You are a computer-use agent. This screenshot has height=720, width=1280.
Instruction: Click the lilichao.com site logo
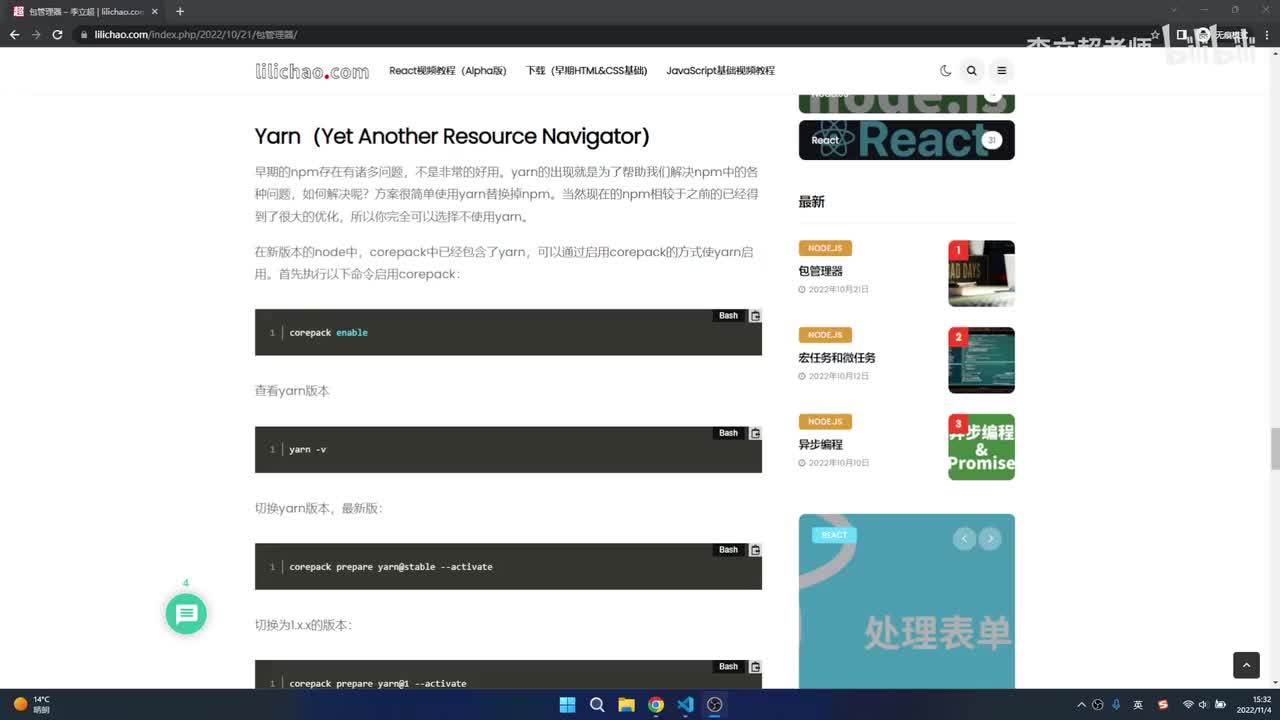point(312,71)
